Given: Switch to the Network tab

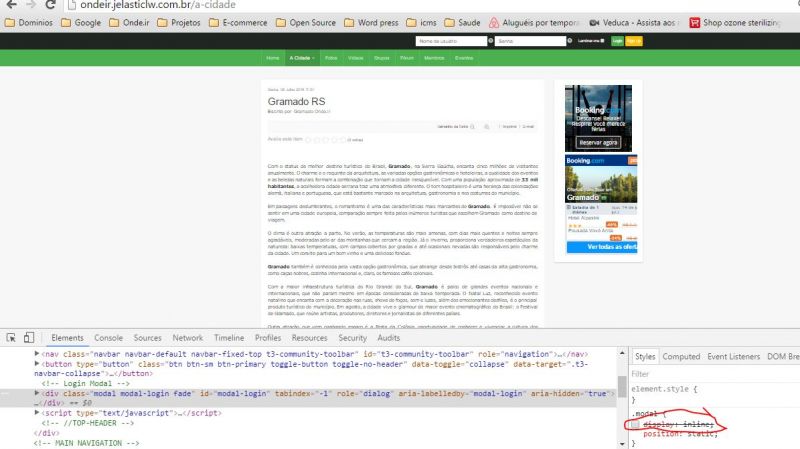Looking at the screenshot, I should 187,338.
